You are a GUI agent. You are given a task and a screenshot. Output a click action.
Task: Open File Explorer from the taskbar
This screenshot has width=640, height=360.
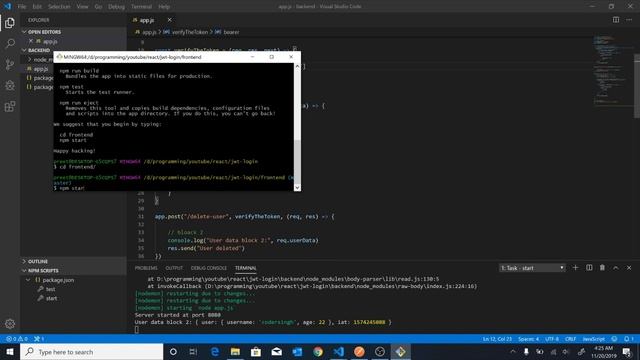tap(235, 351)
